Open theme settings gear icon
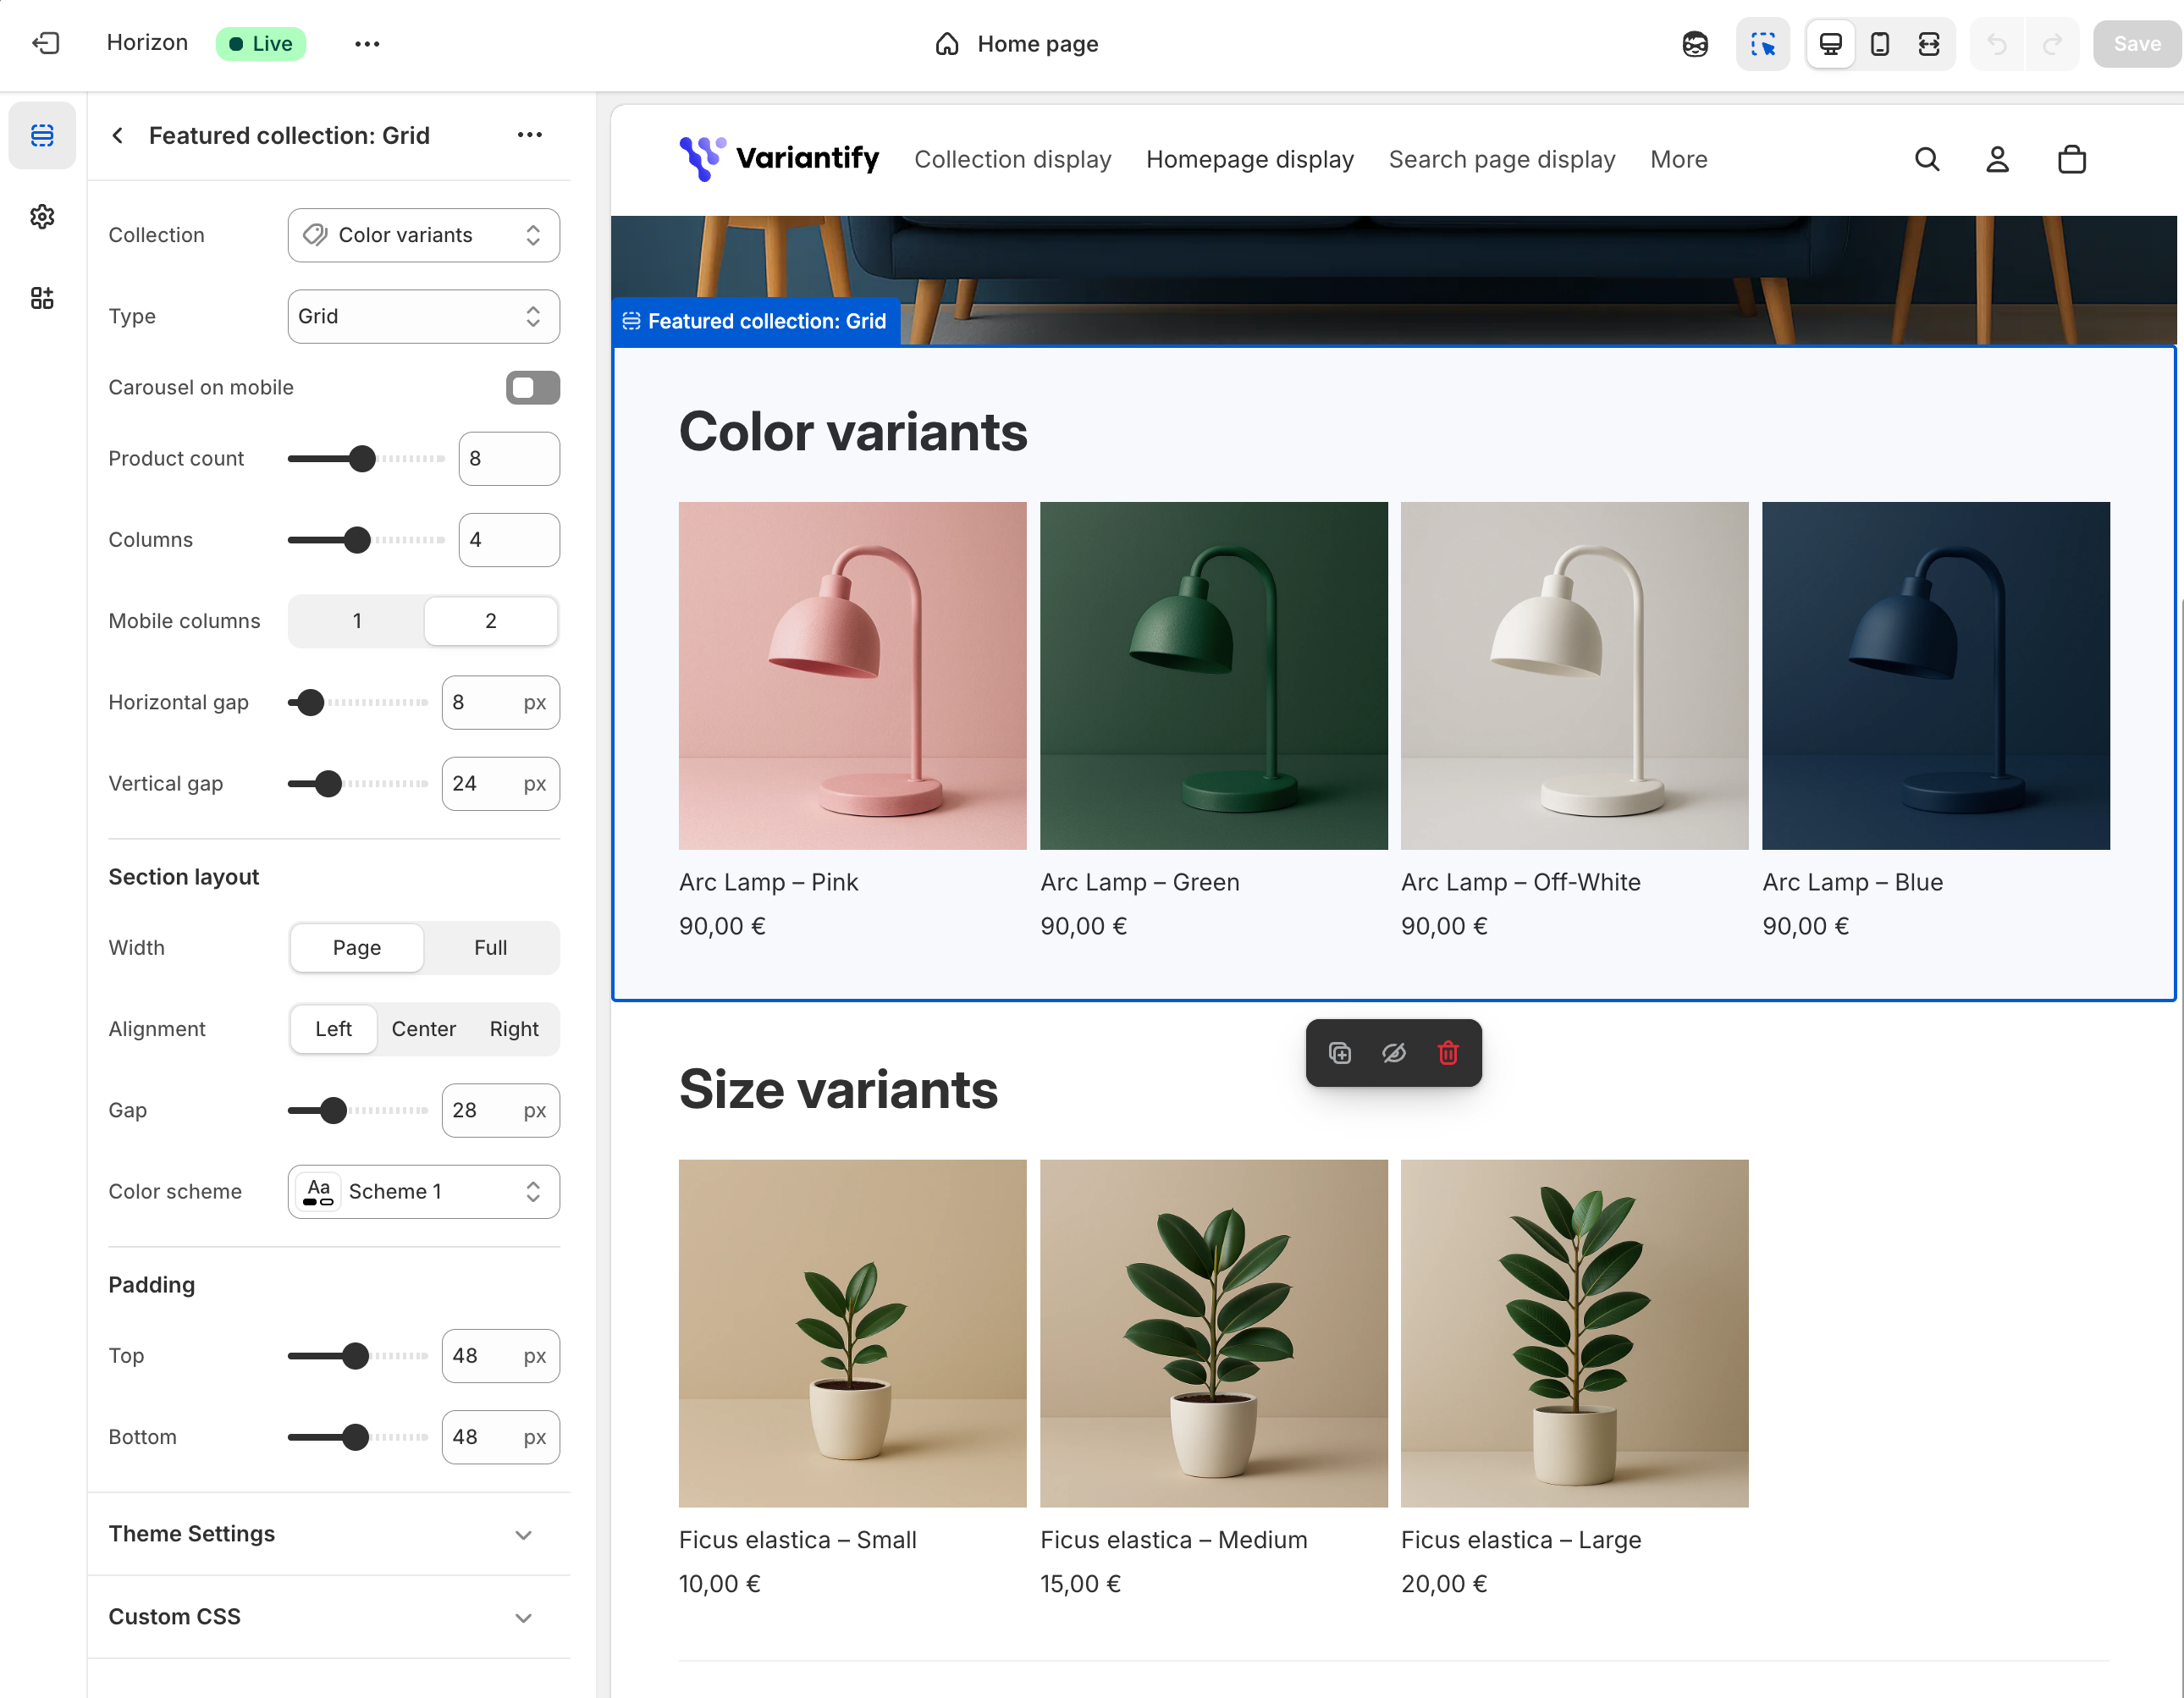The image size is (2184, 1698). 42,216
